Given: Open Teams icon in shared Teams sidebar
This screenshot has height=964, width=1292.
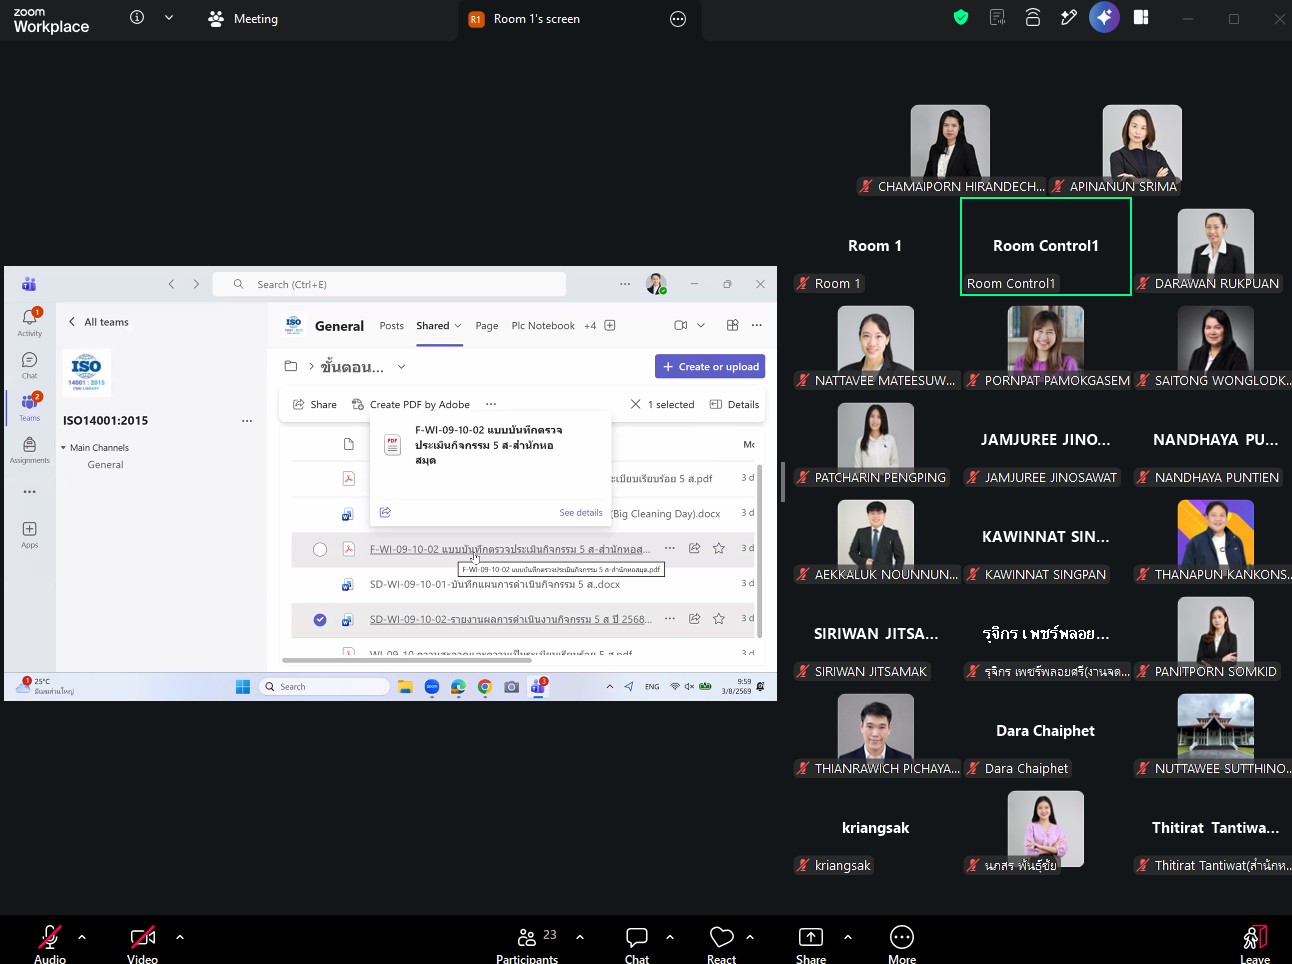Looking at the screenshot, I should pos(30,406).
